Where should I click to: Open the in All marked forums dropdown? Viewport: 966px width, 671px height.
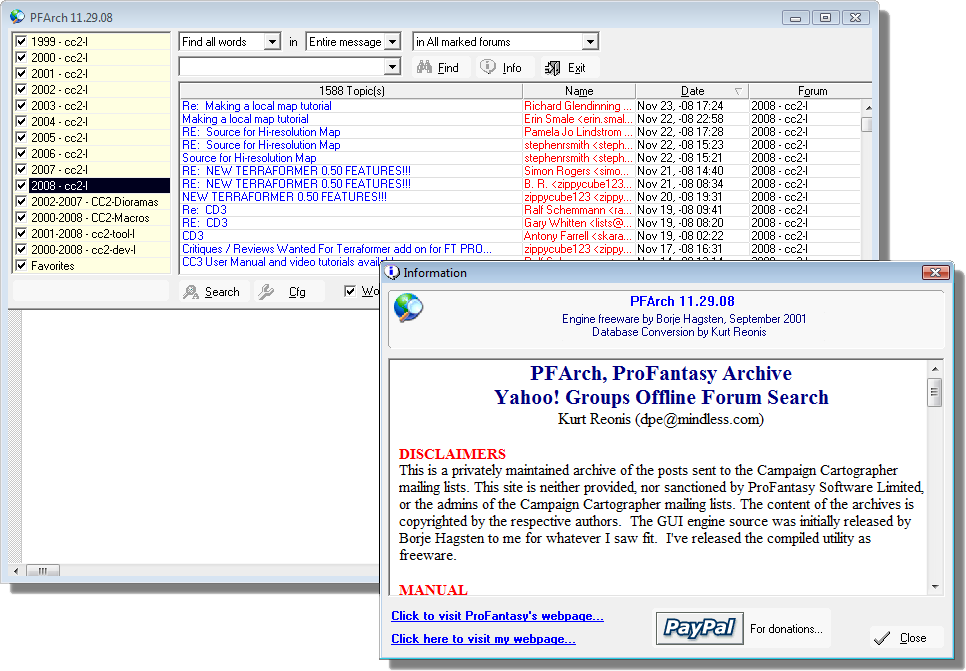[x=590, y=42]
